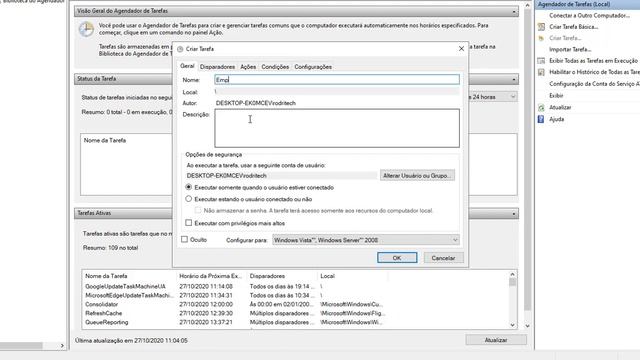Click the clock overview icon in Visão Geral
Screen dimensions: 640x360
click(x=86, y=30)
